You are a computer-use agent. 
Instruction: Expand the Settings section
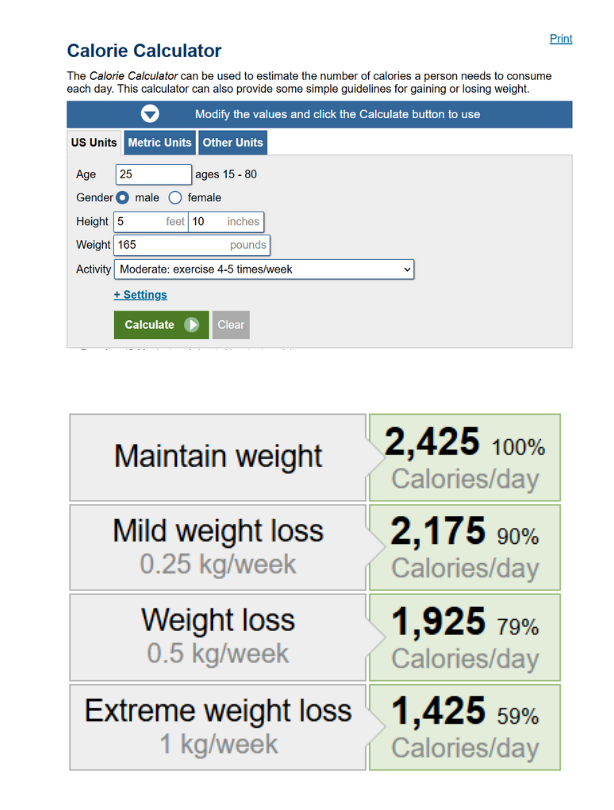click(x=139, y=294)
